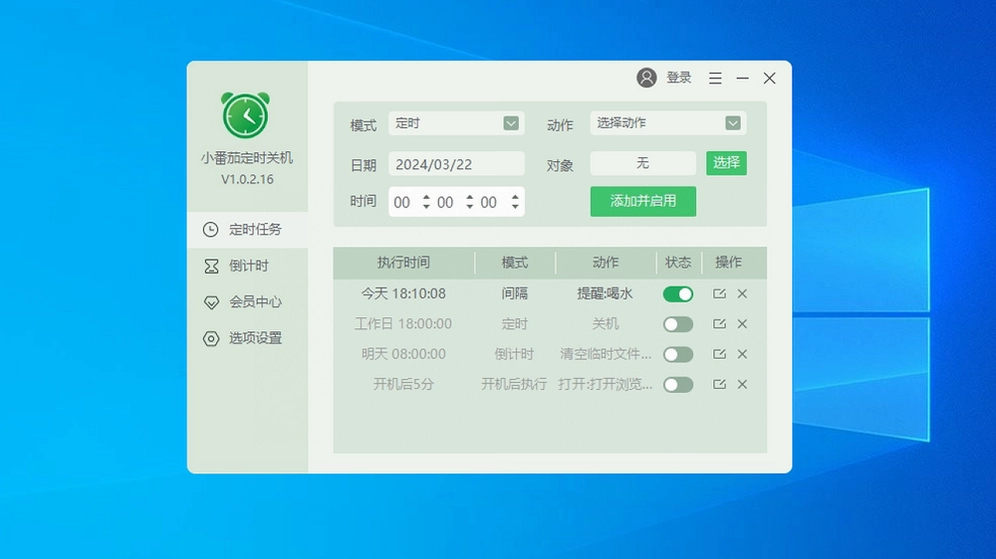The image size is (996, 559).
Task: Click the green 选择 button
Action: click(x=726, y=163)
